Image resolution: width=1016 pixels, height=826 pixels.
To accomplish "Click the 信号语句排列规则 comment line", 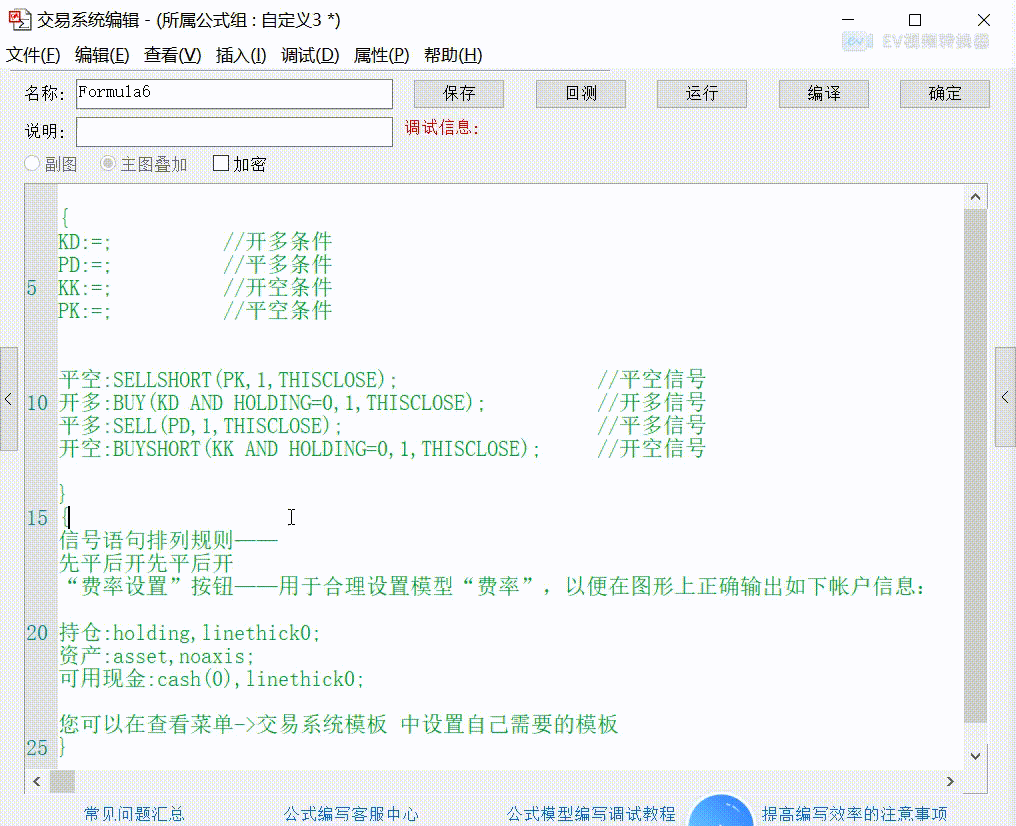I will pos(168,540).
